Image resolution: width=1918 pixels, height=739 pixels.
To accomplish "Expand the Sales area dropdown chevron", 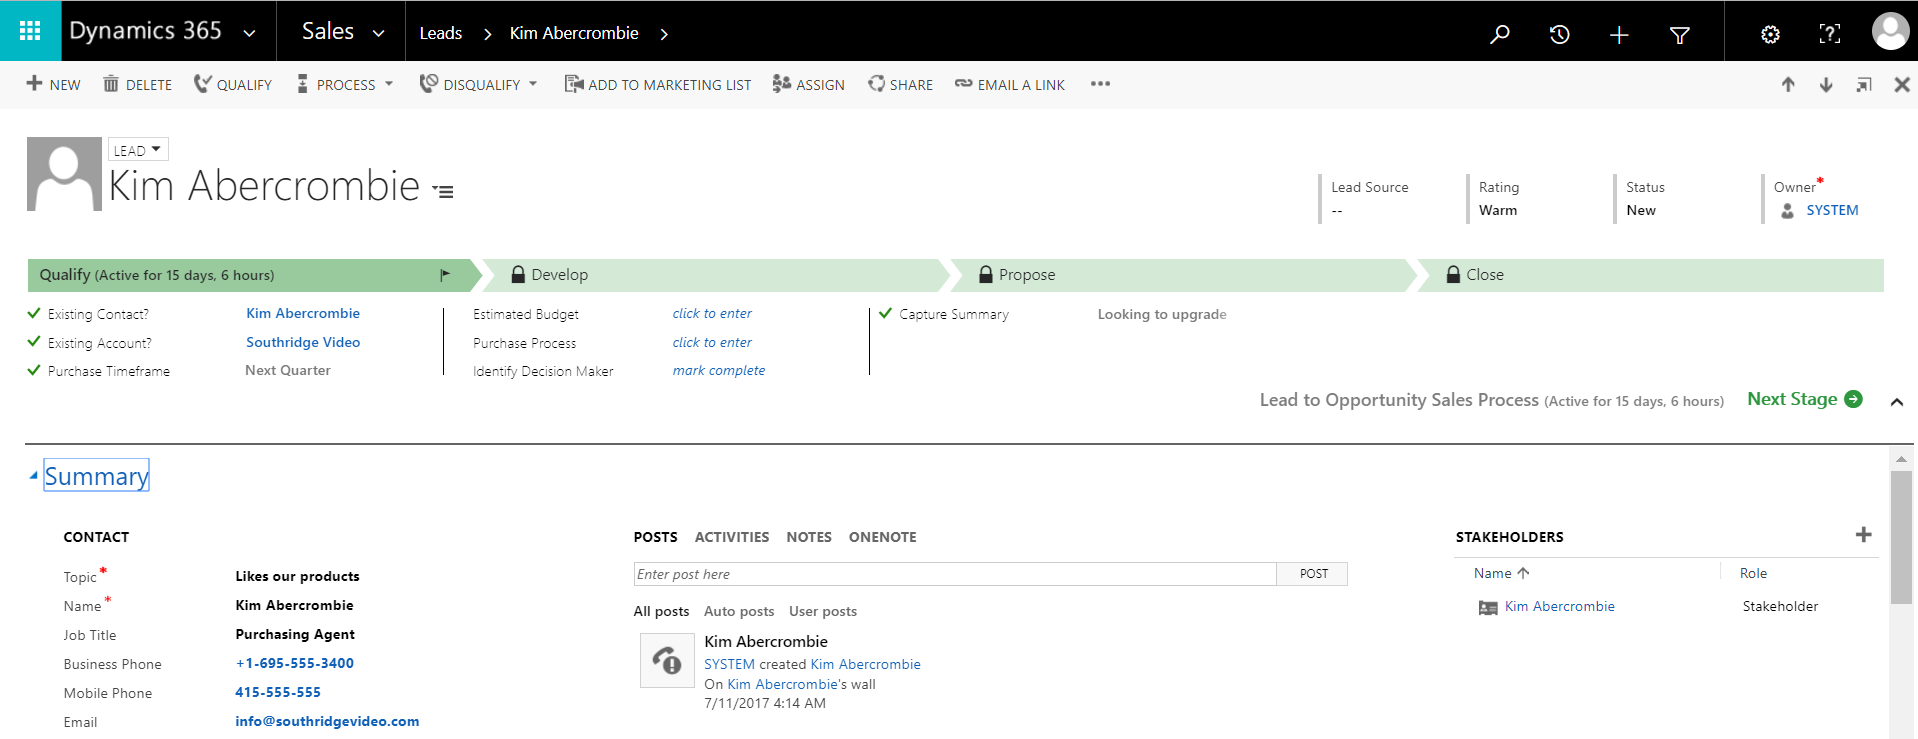I will click(378, 33).
